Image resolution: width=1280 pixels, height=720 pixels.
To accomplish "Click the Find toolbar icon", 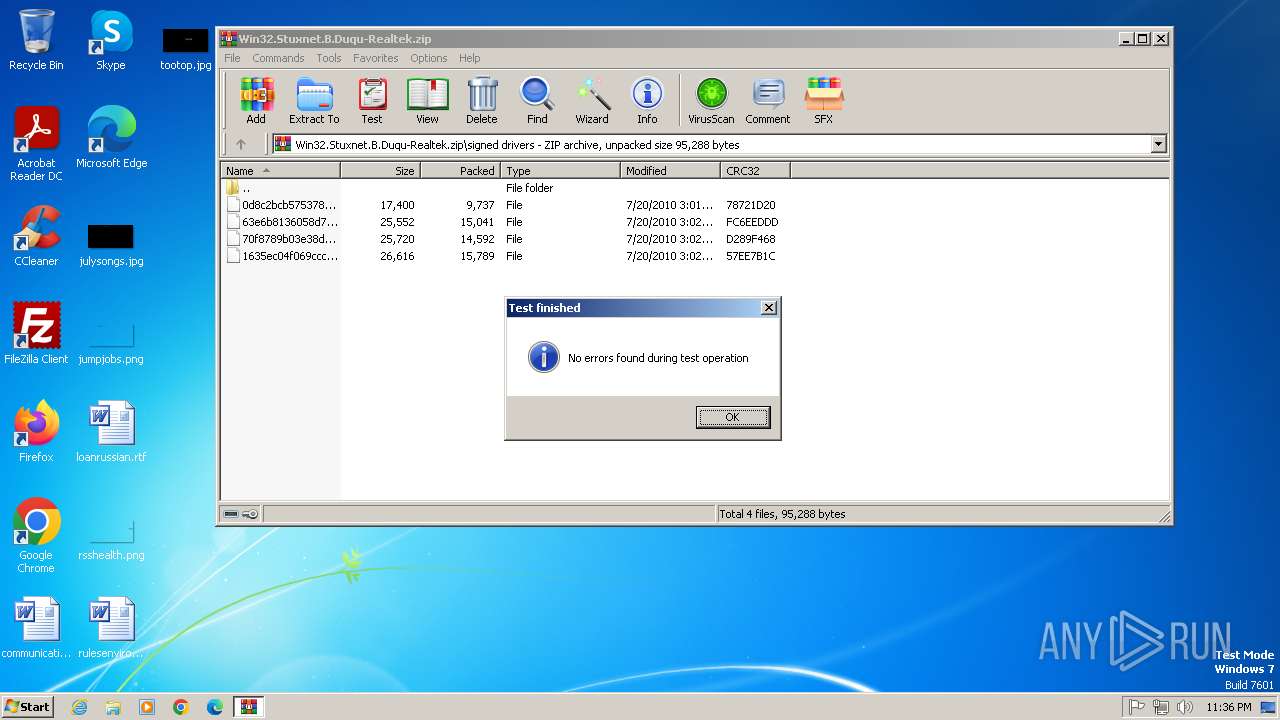I will tap(537, 101).
